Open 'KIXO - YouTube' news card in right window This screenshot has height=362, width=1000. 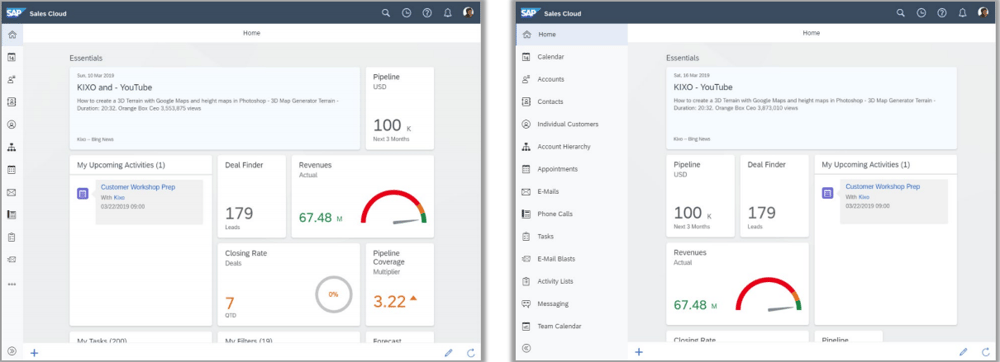click(811, 108)
